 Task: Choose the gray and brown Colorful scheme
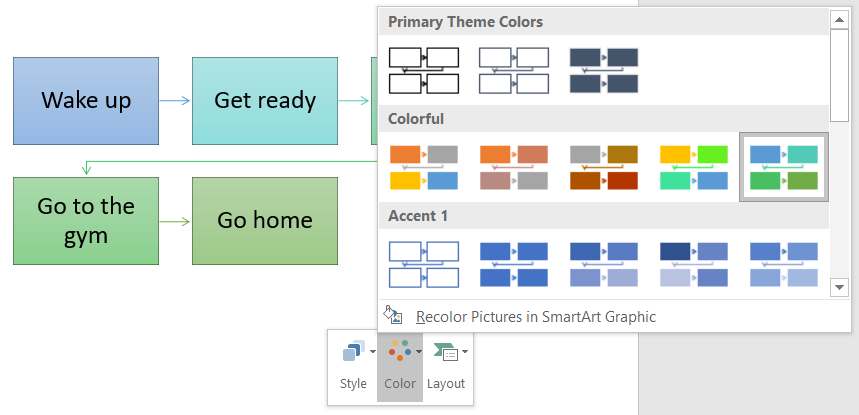tap(604, 168)
